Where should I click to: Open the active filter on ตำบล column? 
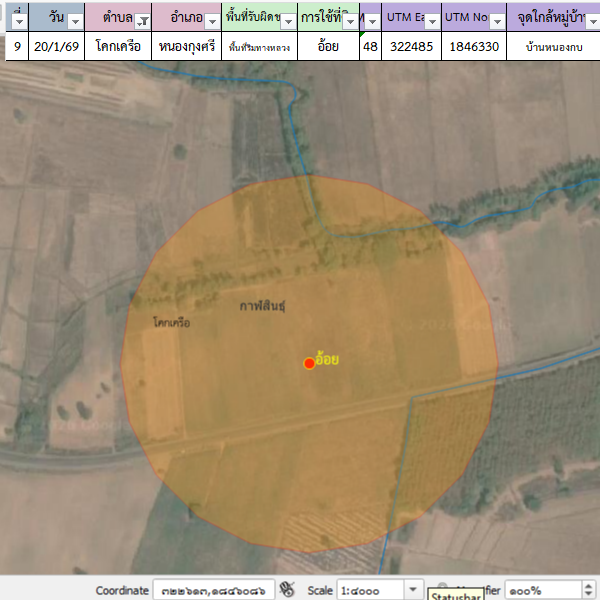tap(142, 21)
